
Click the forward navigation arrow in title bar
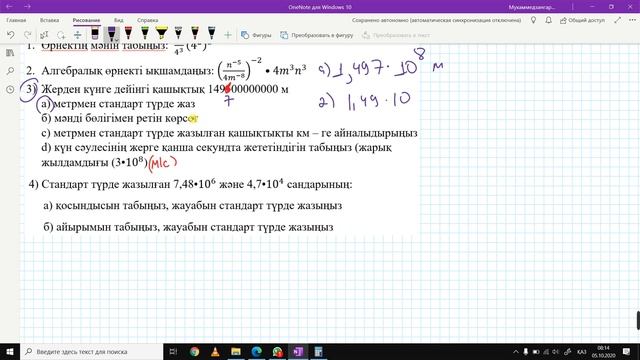coord(27,7)
